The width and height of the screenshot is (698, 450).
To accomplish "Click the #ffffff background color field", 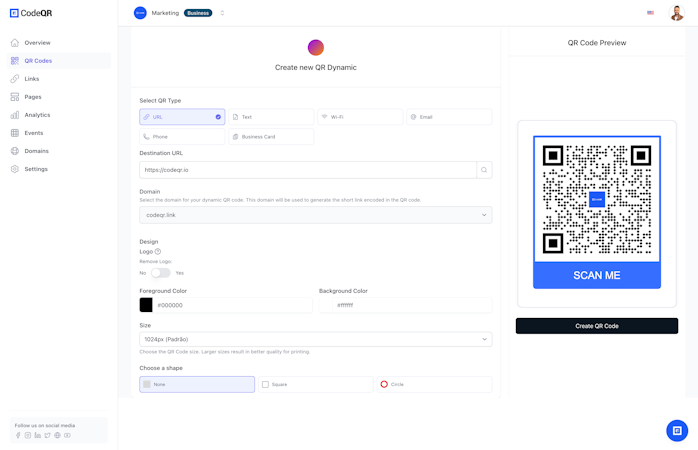I will 412,305.
